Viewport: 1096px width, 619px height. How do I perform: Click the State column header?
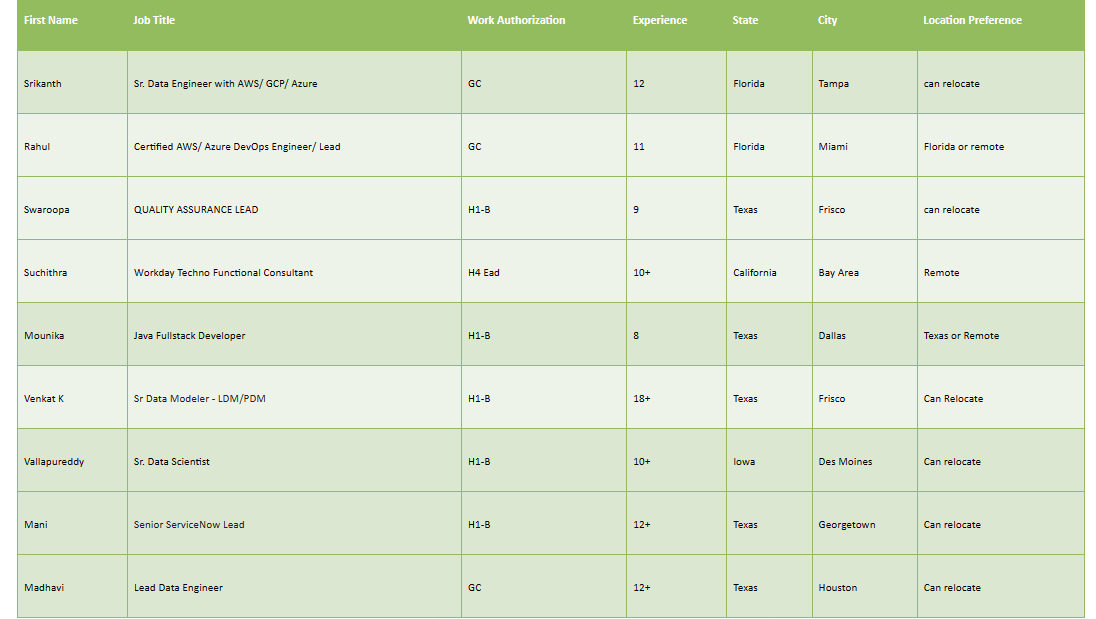pos(744,20)
